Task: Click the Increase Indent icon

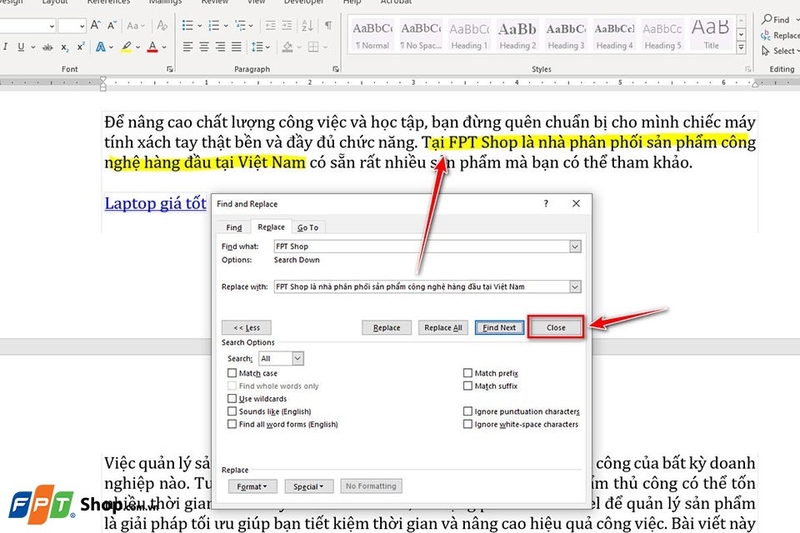Action: coord(287,25)
